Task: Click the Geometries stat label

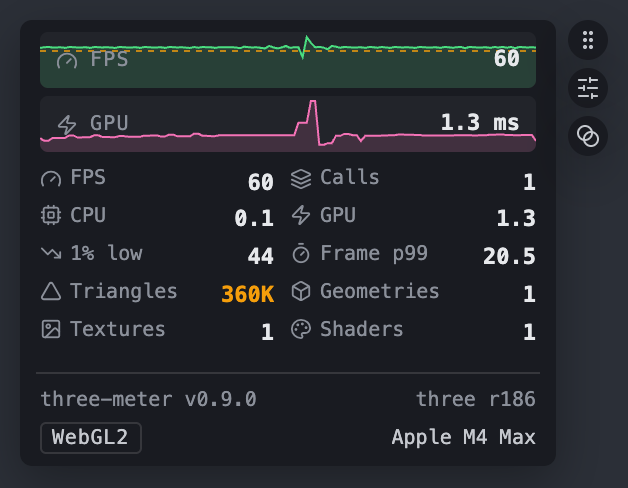Action: [x=379, y=291]
